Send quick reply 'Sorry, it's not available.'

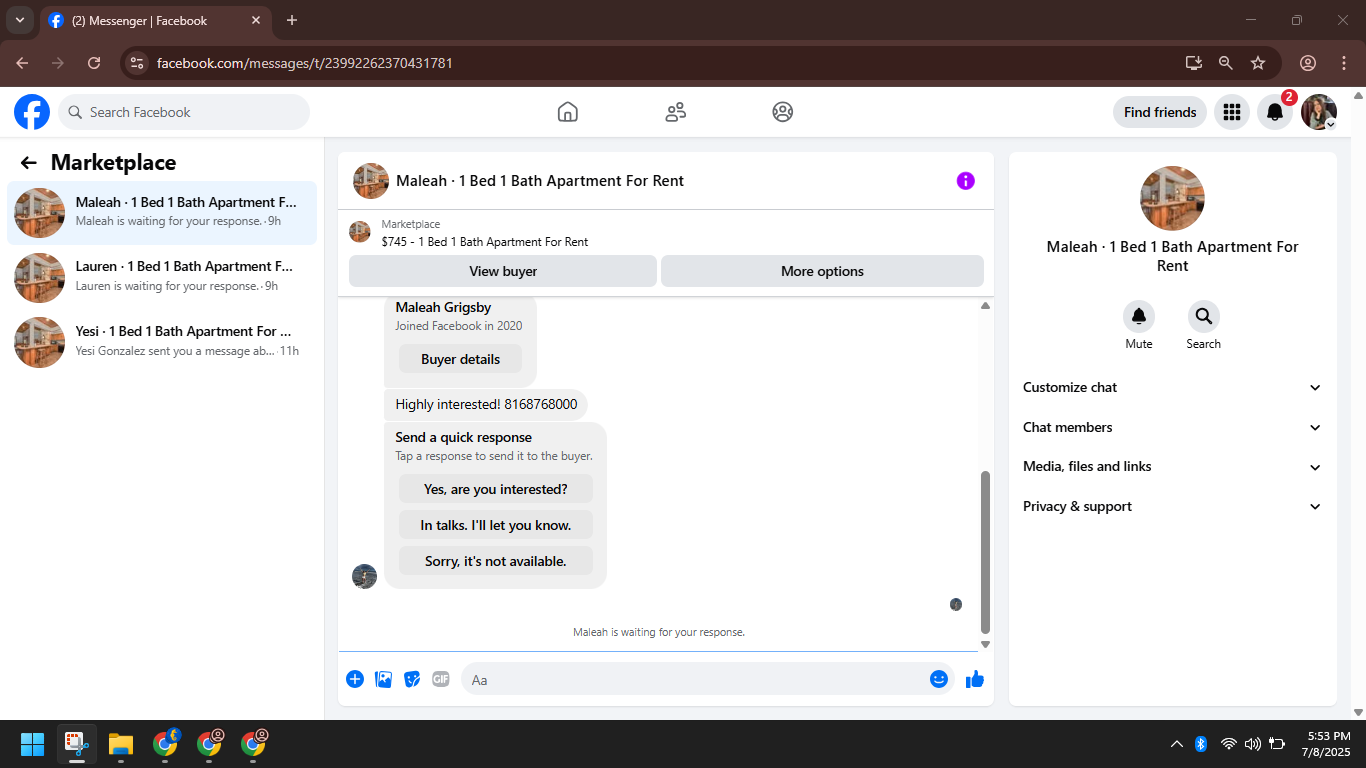(496, 561)
